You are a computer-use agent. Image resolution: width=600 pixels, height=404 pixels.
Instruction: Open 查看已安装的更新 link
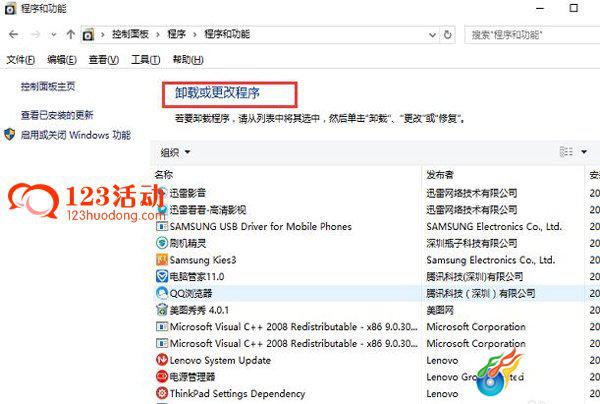(57, 115)
